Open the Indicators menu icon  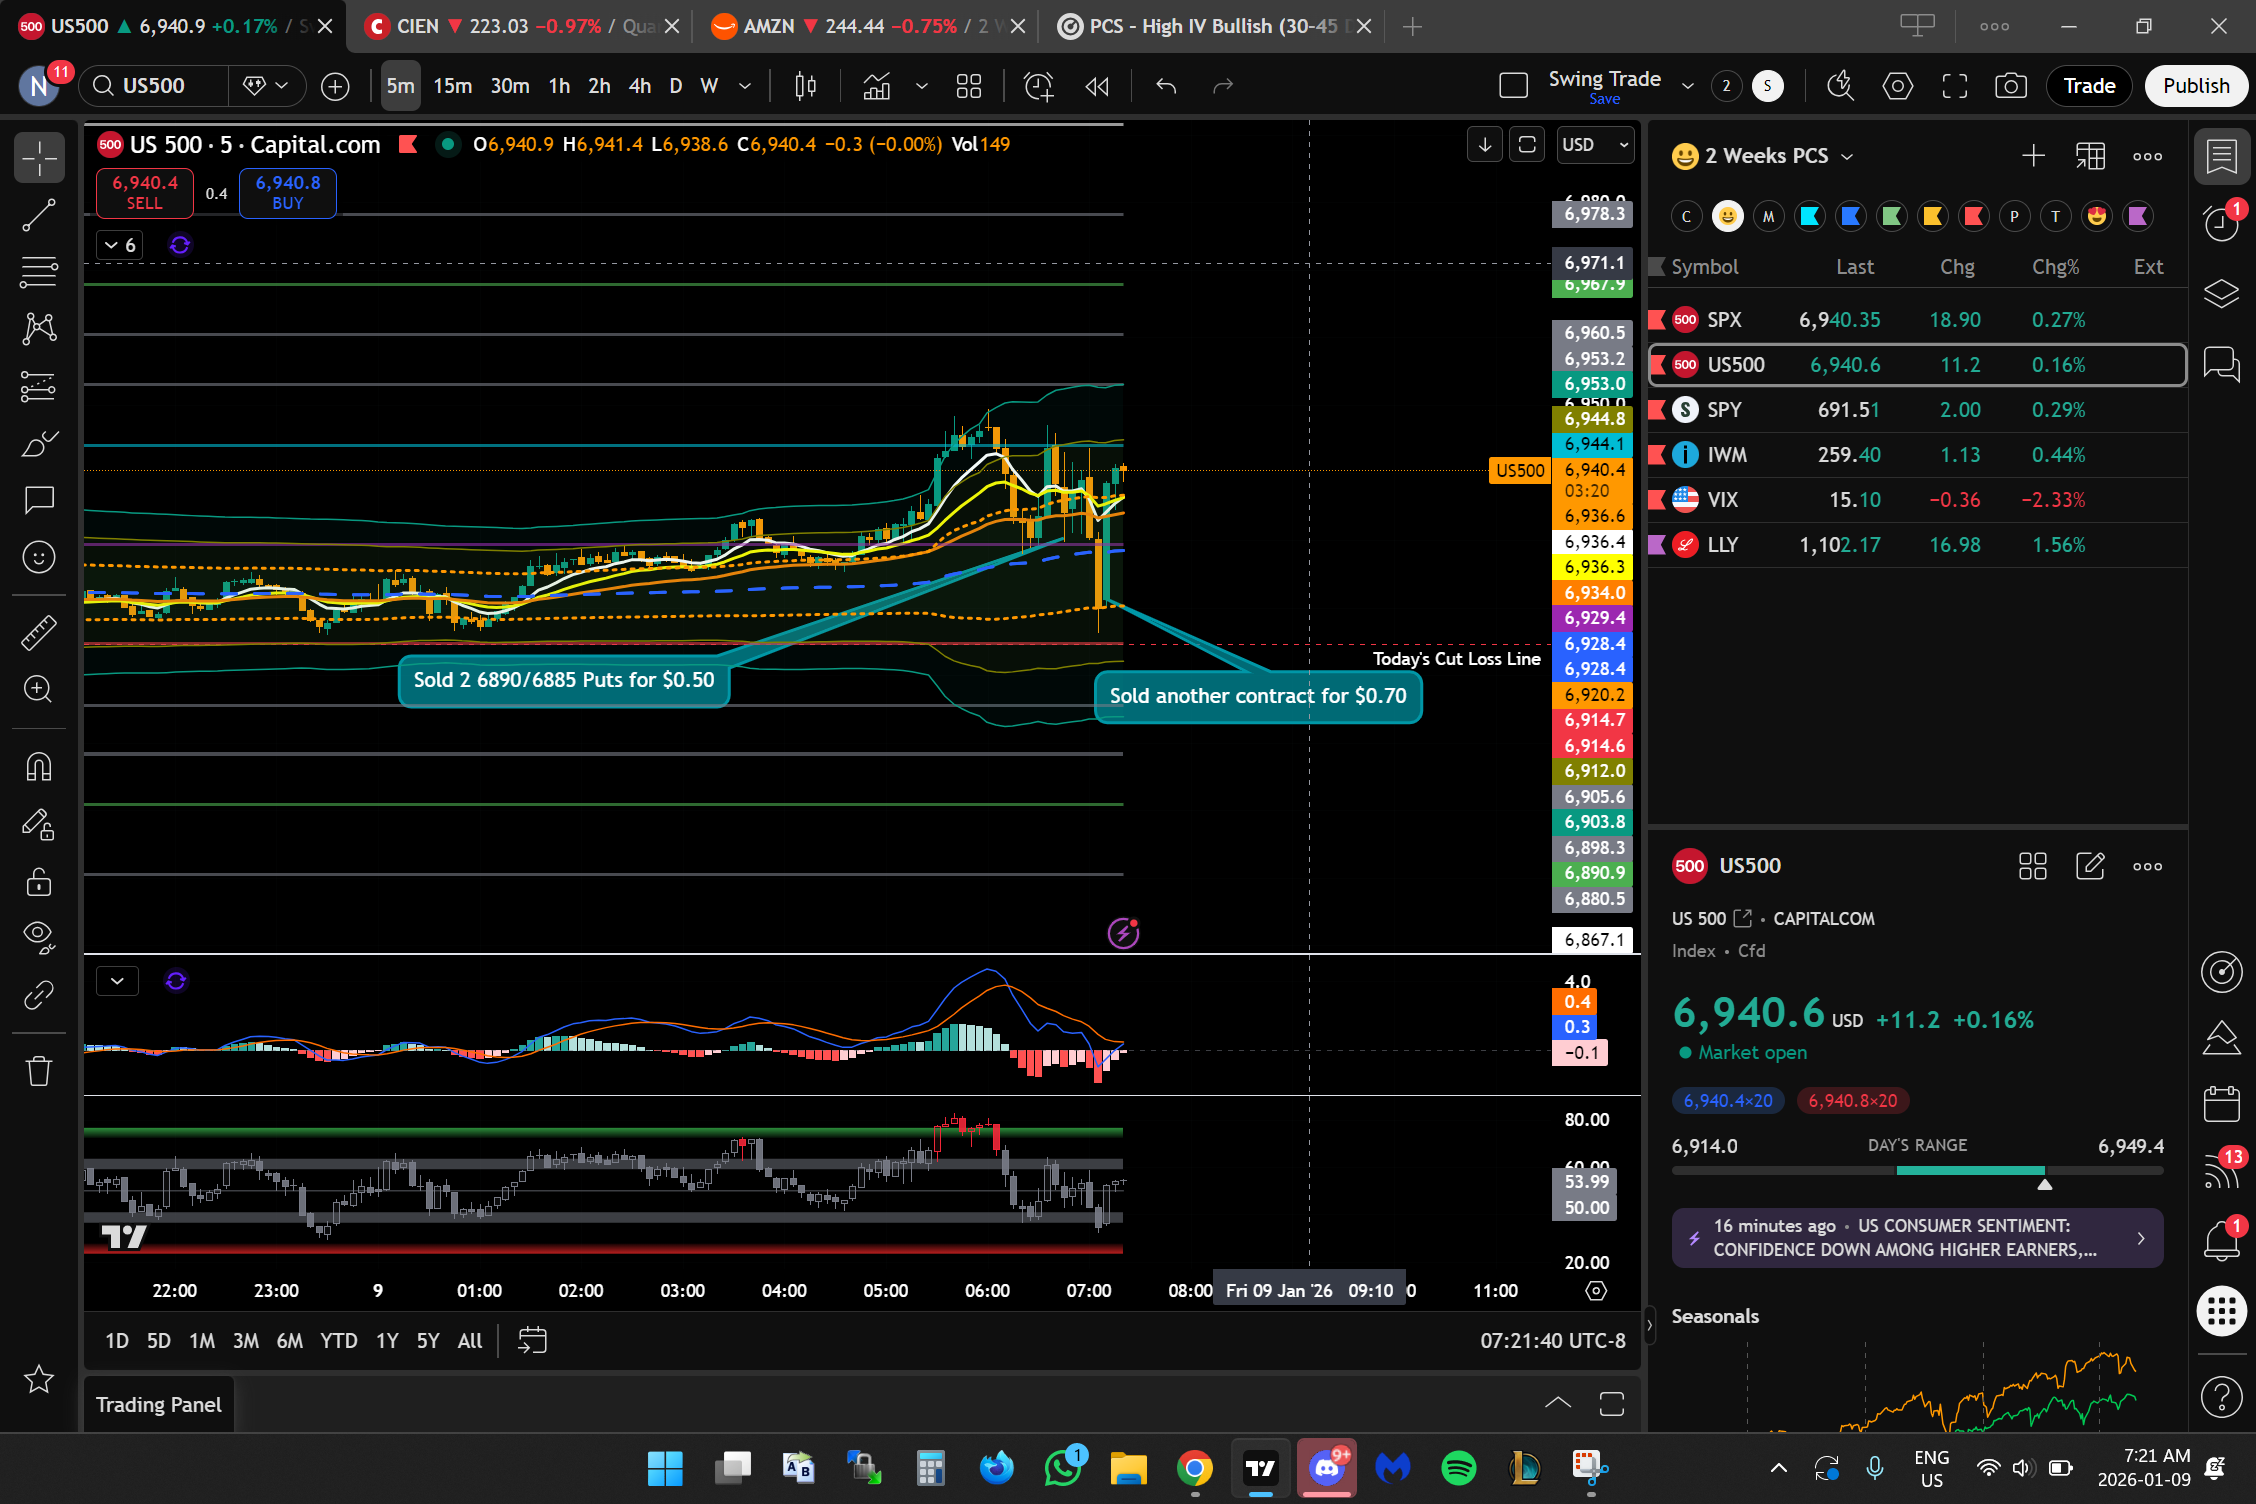877,86
